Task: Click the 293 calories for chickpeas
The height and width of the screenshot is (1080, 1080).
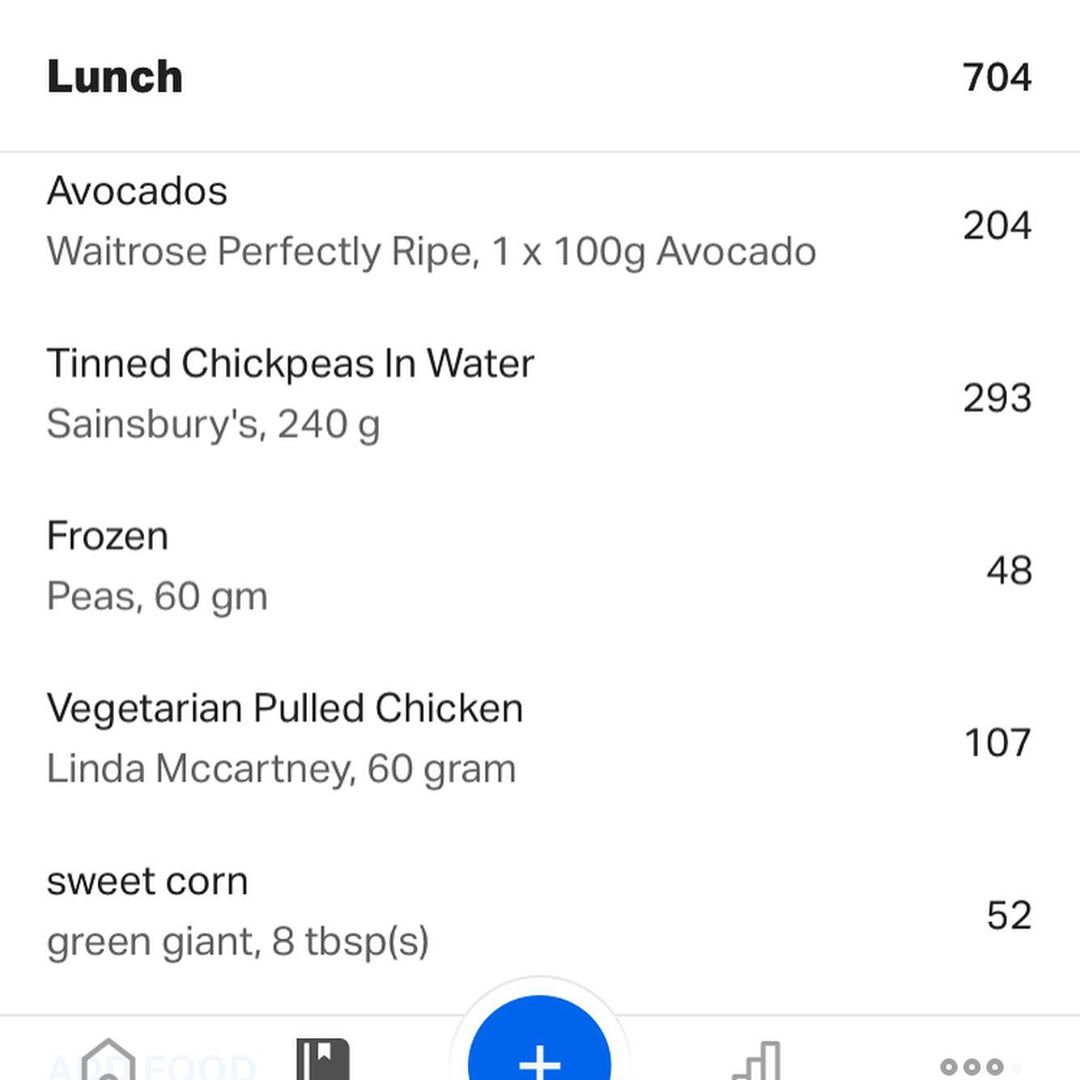Action: (x=997, y=397)
